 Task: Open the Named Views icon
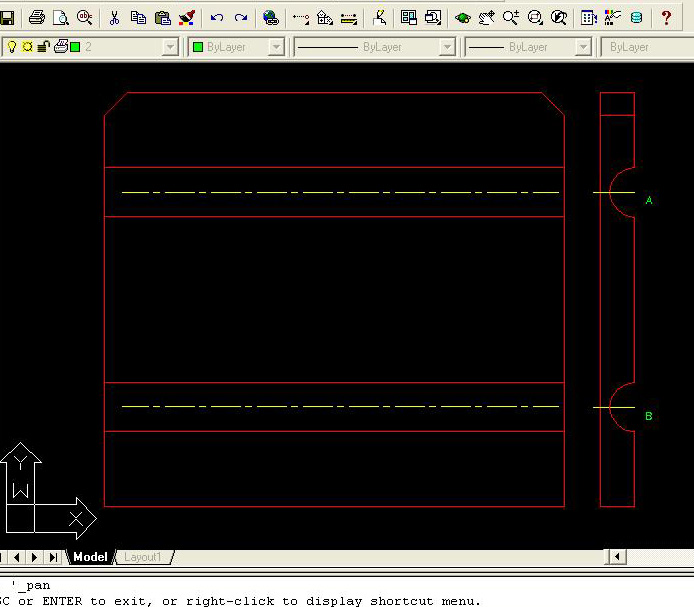coord(433,18)
